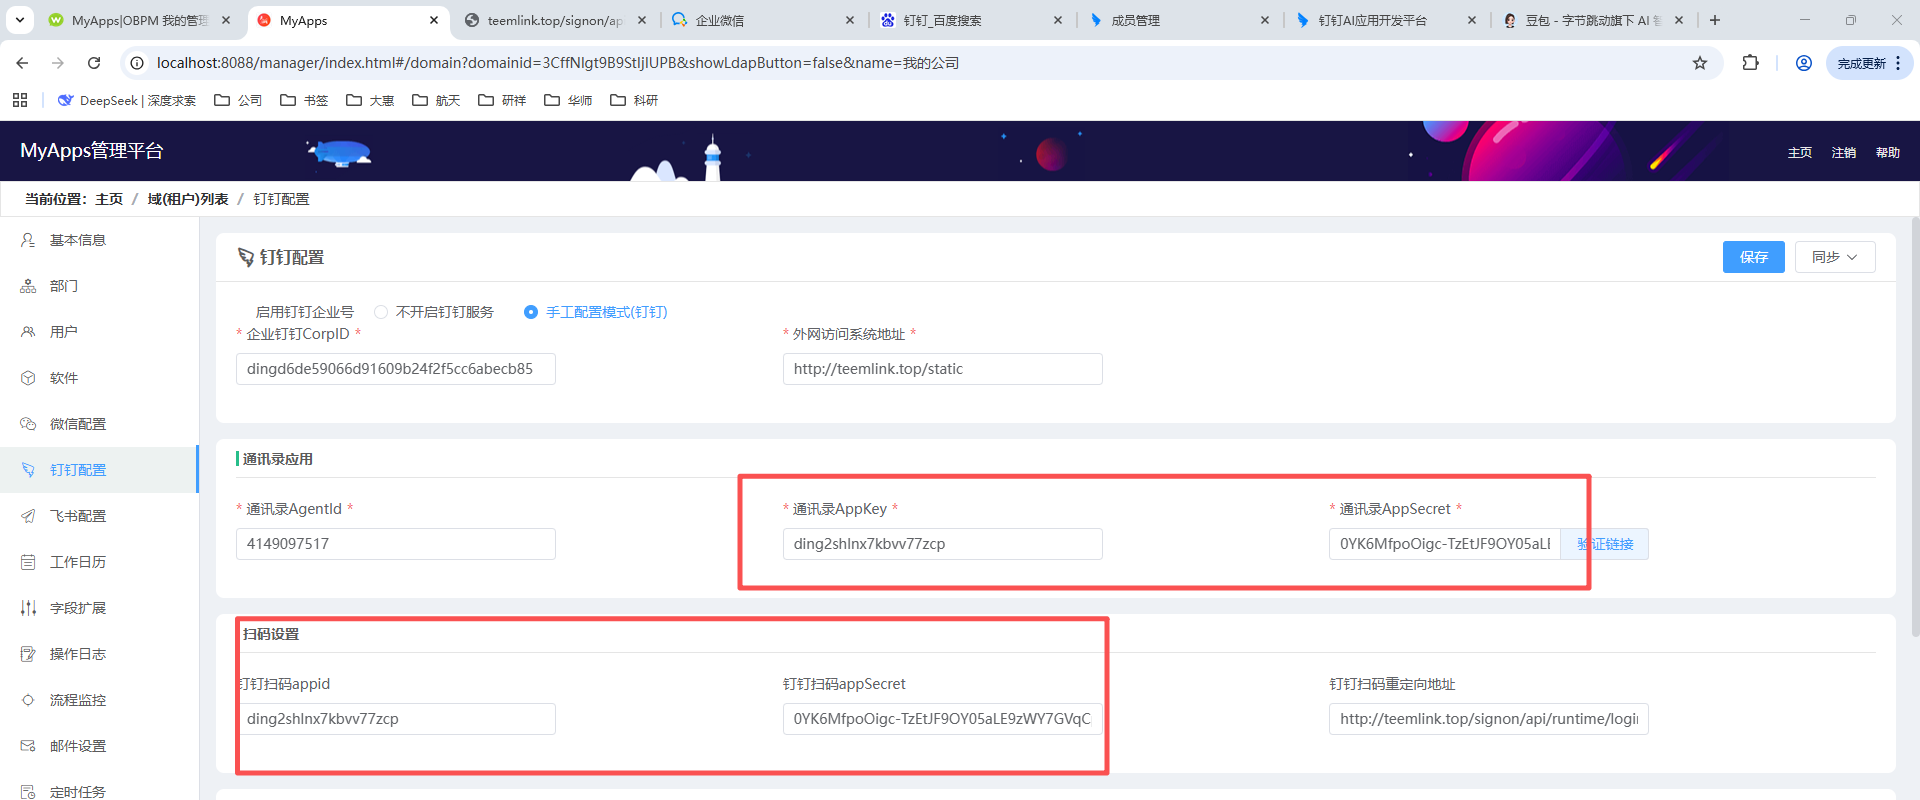Click 主页 link in the top-right header
This screenshot has width=1920, height=800.
[1800, 152]
